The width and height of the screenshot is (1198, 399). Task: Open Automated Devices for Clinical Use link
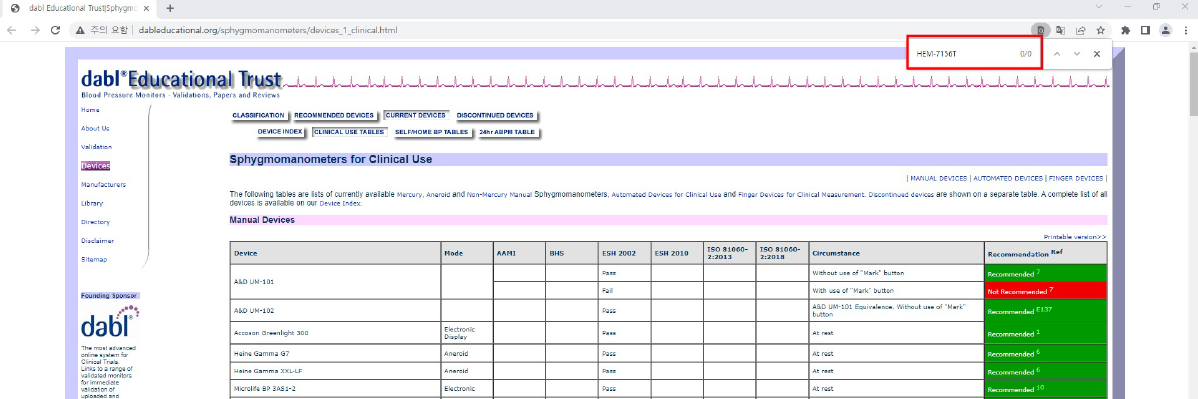tap(667, 195)
